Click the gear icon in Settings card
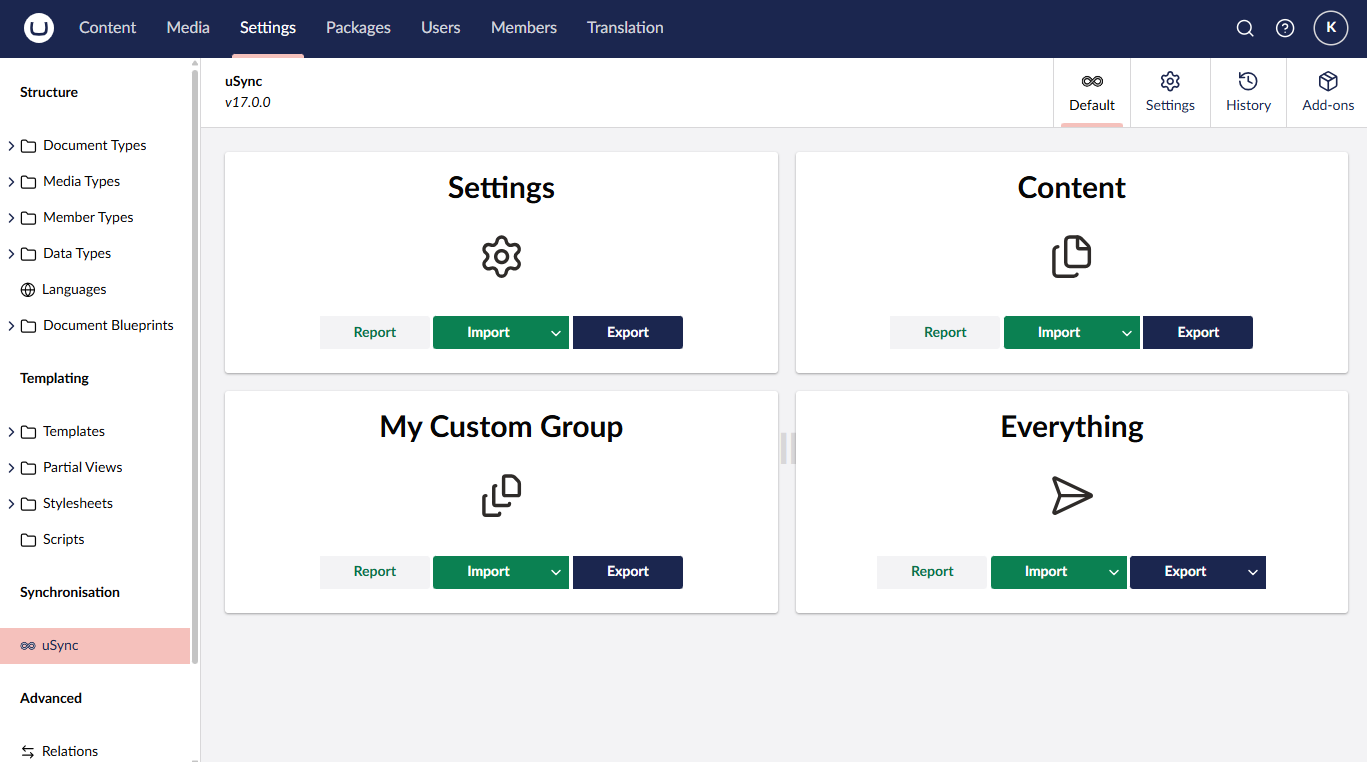 pos(501,257)
